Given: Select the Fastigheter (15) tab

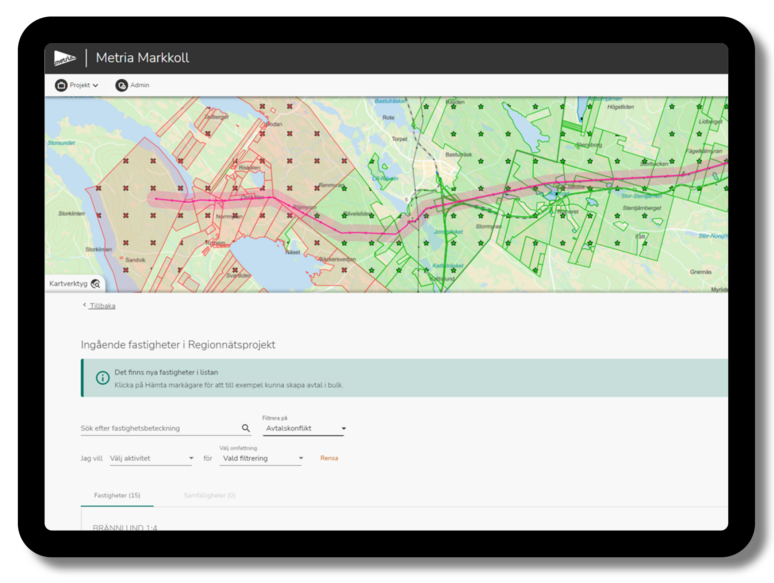Looking at the screenshot, I should click(117, 495).
